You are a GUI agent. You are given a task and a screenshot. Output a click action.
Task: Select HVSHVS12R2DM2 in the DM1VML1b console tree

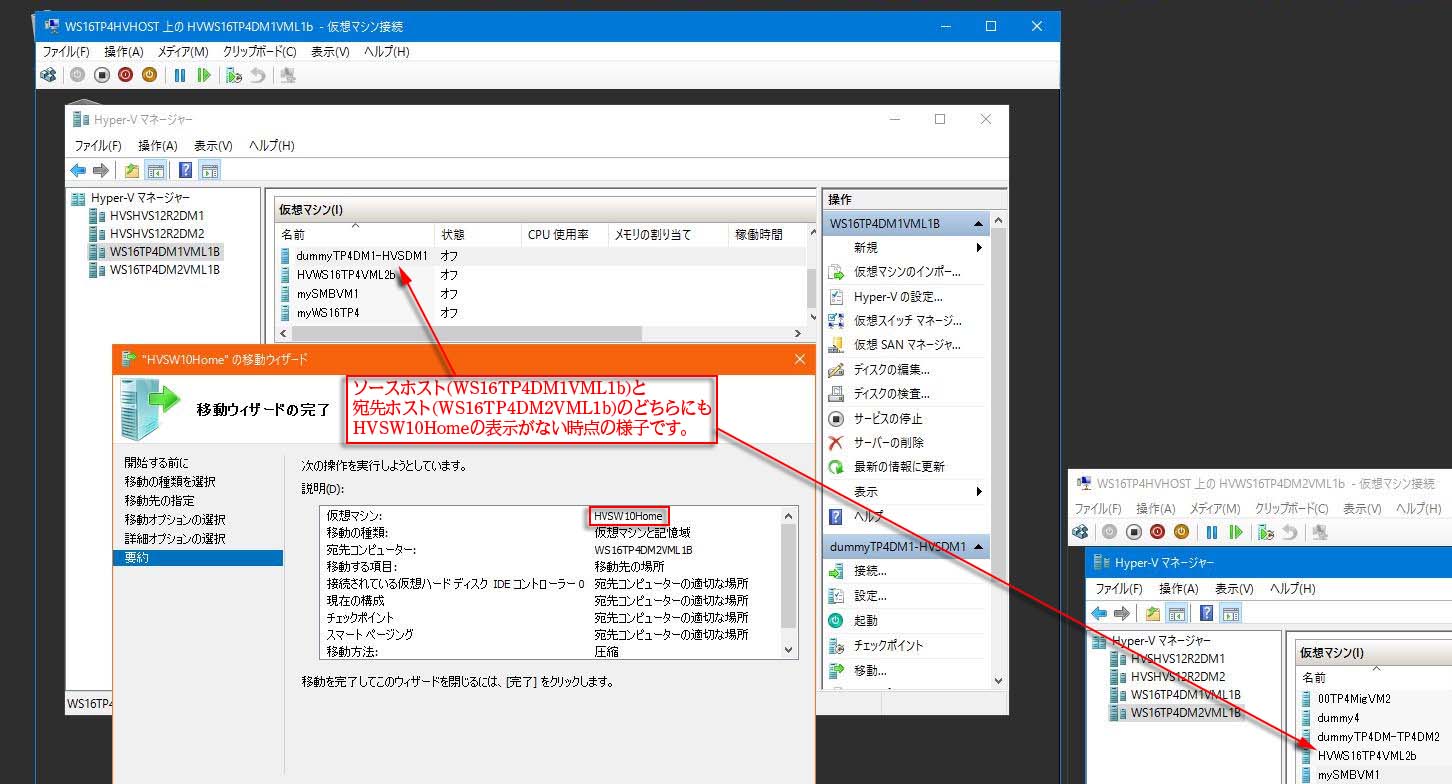click(156, 233)
